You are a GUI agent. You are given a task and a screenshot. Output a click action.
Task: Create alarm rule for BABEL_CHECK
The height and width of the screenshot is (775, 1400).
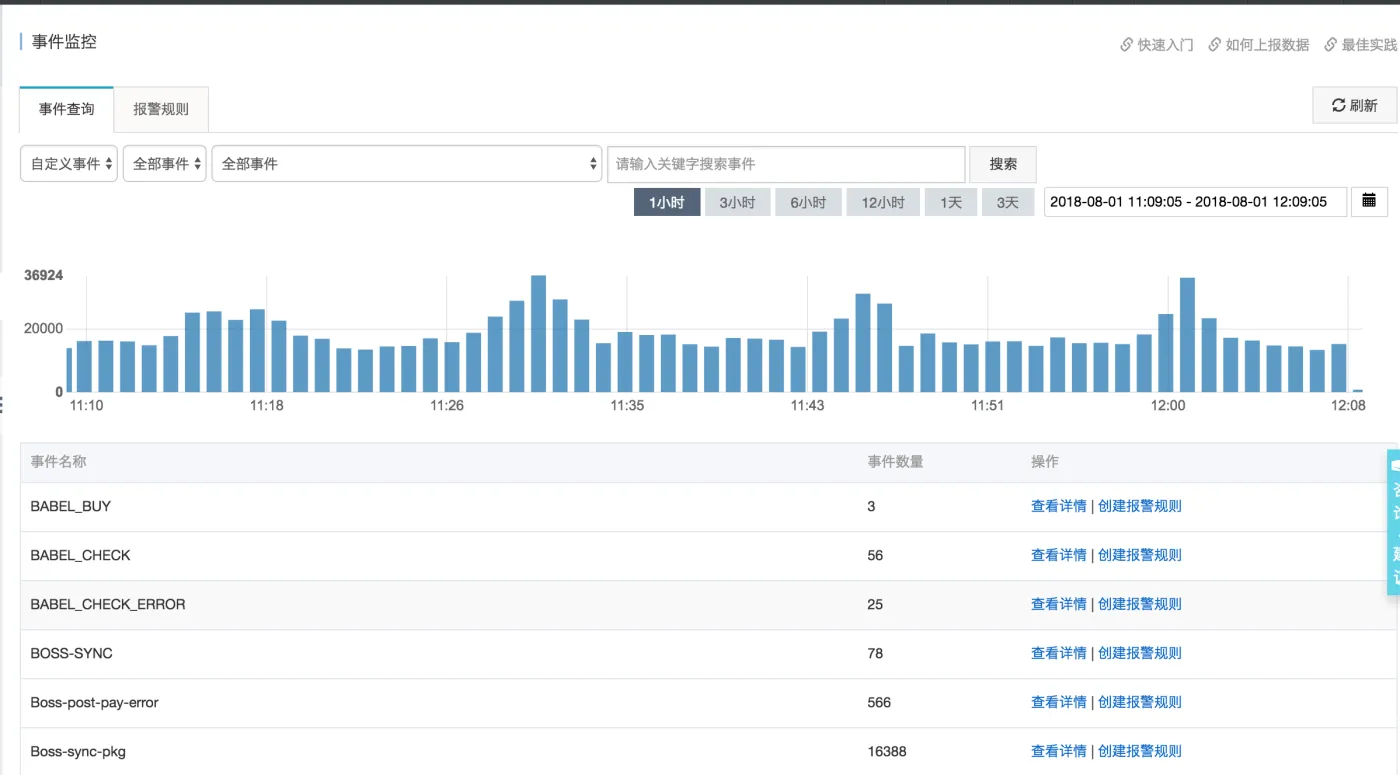pyautogui.click(x=1140, y=555)
